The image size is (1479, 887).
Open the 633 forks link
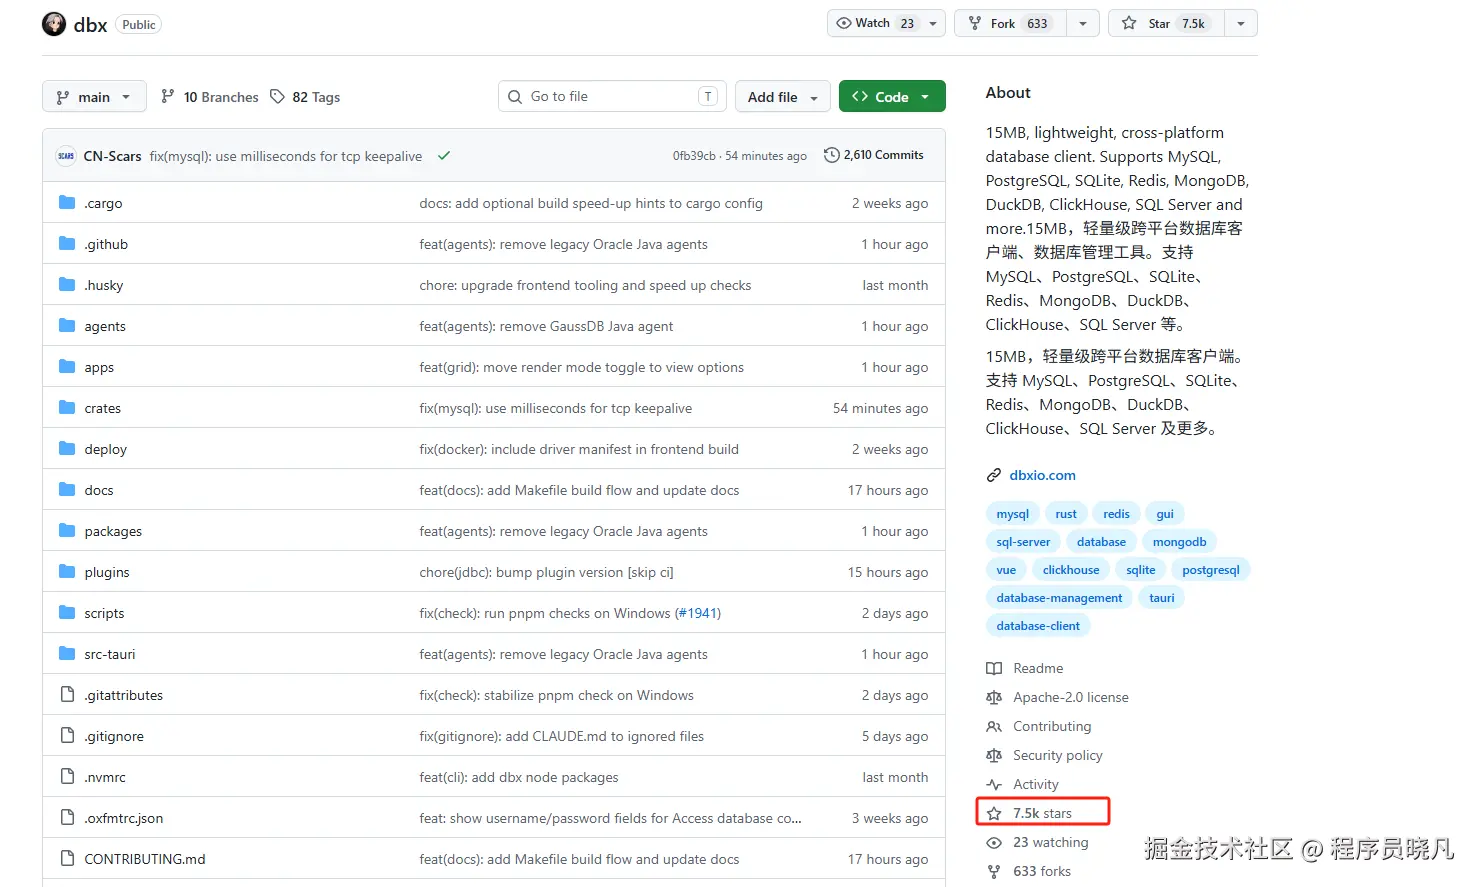click(1042, 872)
